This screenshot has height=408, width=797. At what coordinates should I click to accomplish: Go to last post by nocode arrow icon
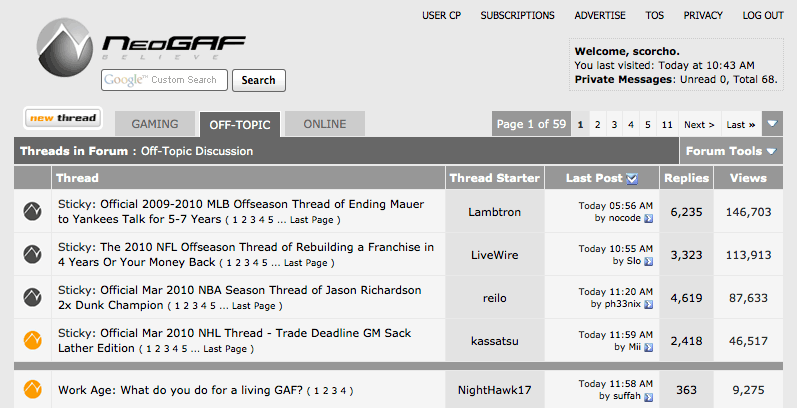[x=649, y=218]
